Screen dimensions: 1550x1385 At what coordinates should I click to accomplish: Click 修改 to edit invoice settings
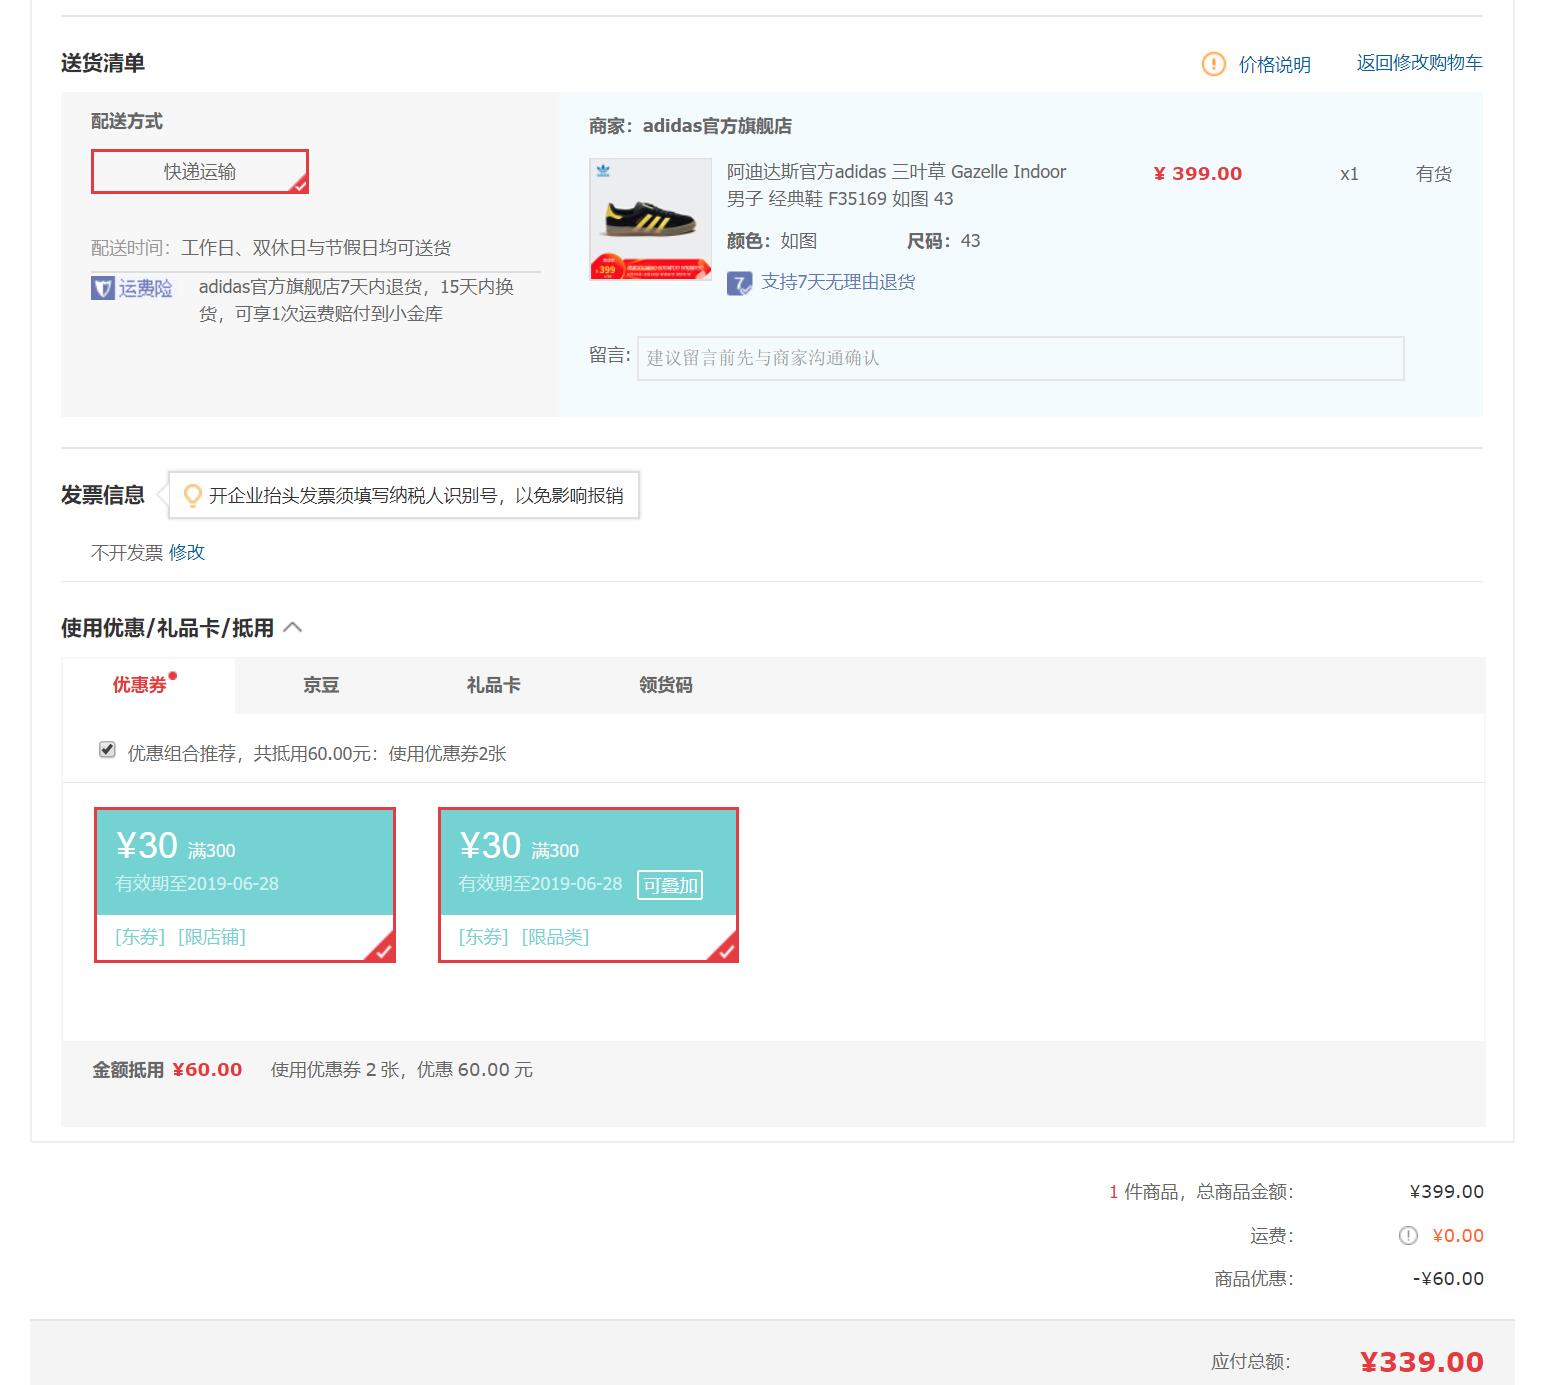point(187,552)
